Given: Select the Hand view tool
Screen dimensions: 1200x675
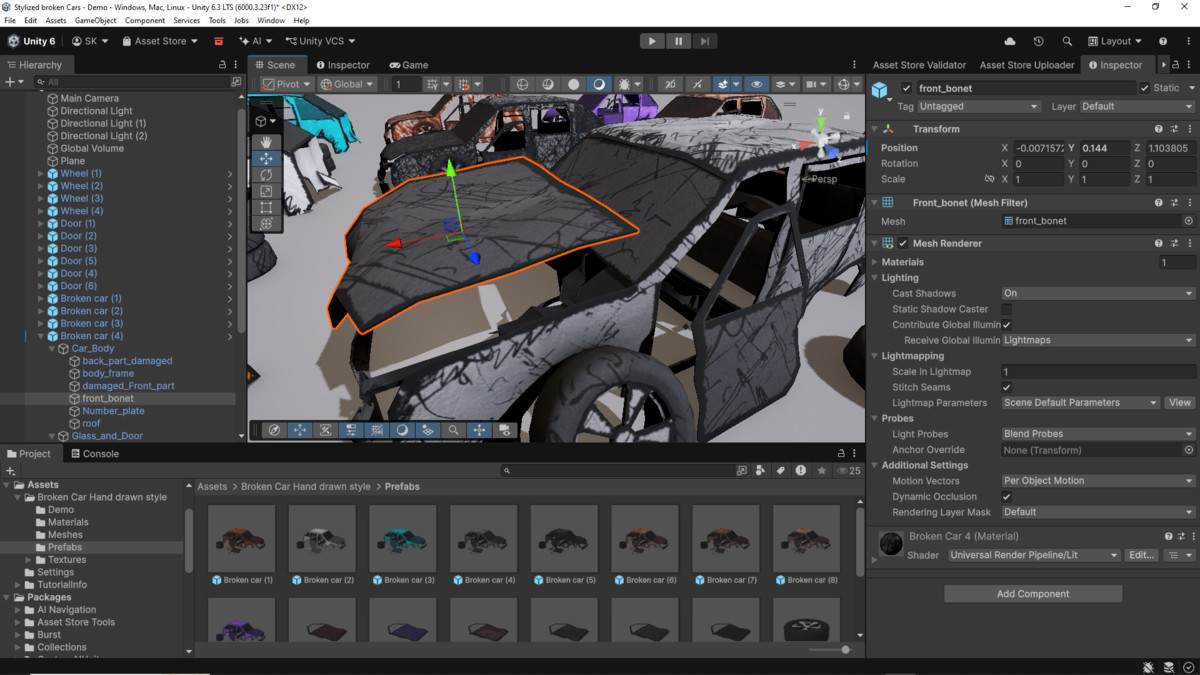Looking at the screenshot, I should coord(266,142).
